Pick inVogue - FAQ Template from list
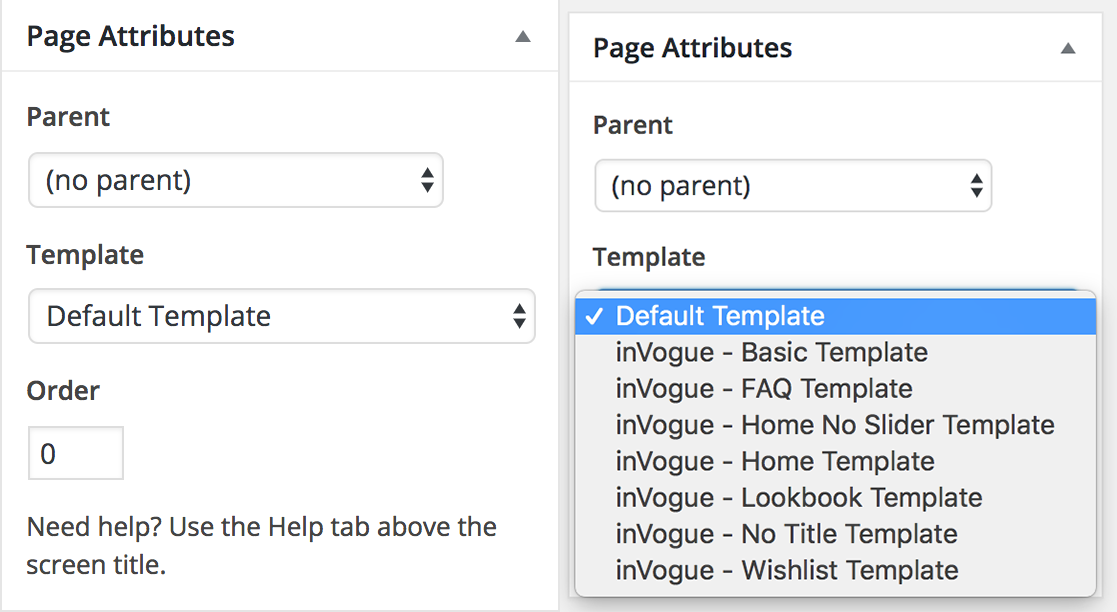The width and height of the screenshot is (1117, 612). pos(764,388)
